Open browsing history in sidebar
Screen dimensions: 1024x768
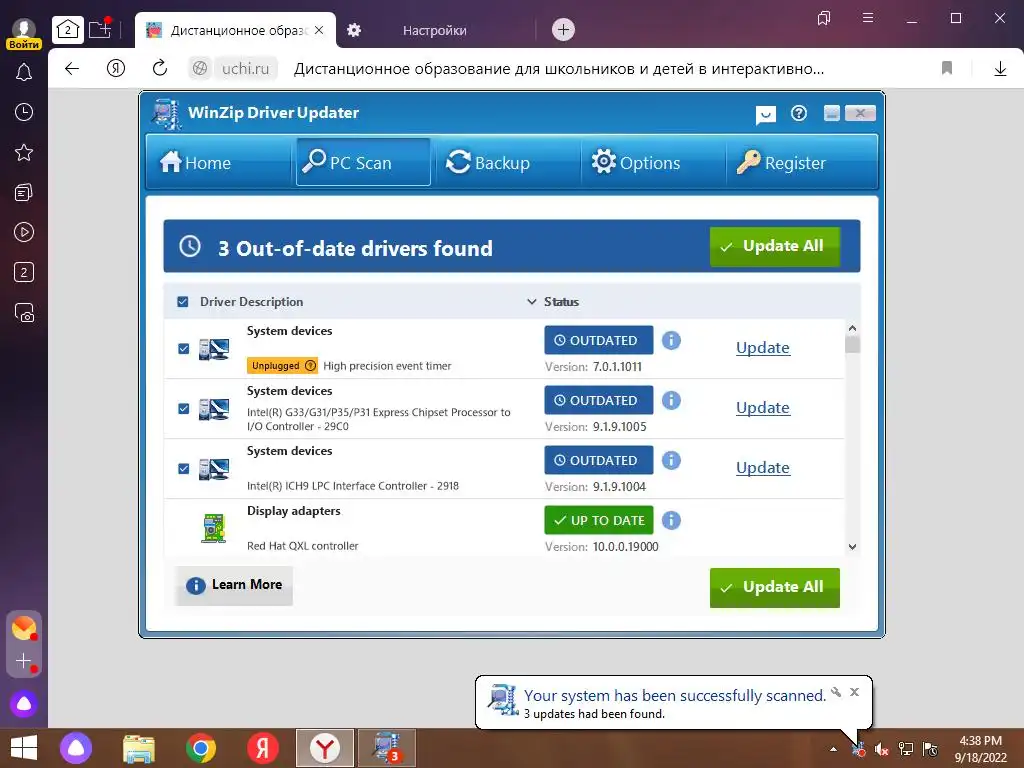(x=24, y=112)
